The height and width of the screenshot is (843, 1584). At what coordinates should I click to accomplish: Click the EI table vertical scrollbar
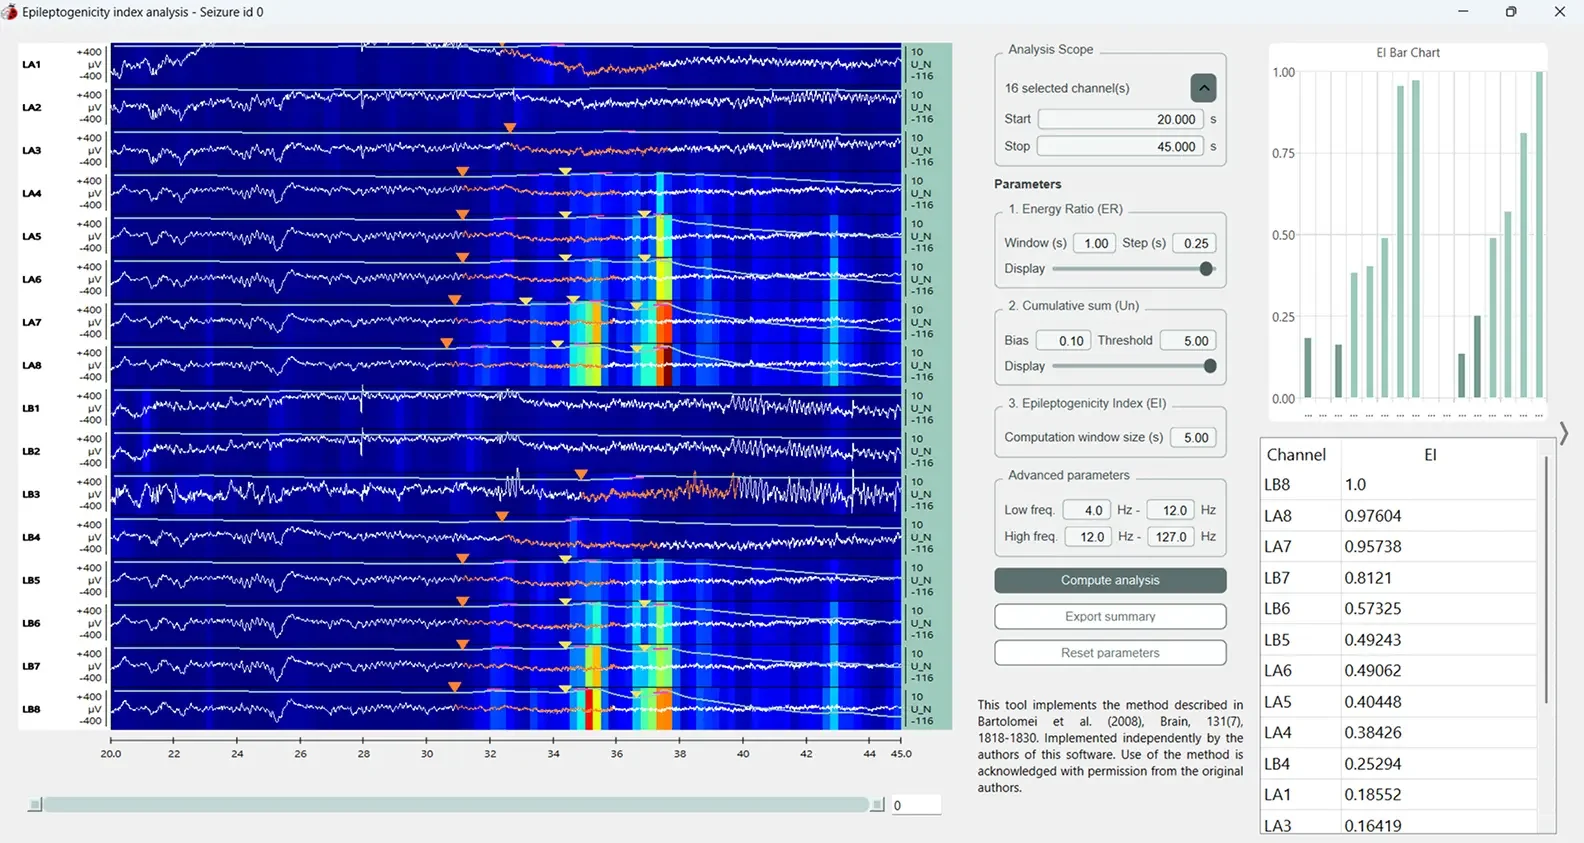point(1546,580)
